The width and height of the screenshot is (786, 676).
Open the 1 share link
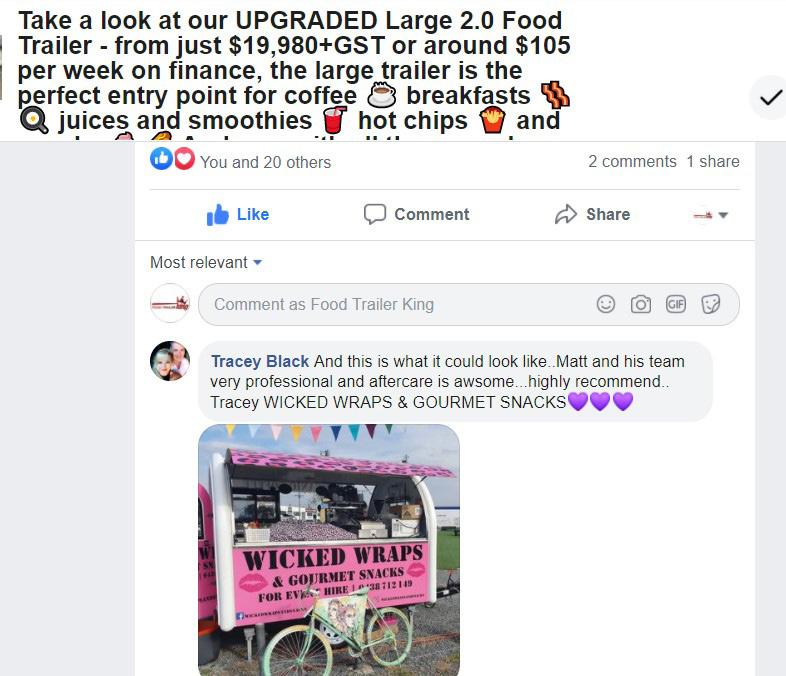coord(713,161)
